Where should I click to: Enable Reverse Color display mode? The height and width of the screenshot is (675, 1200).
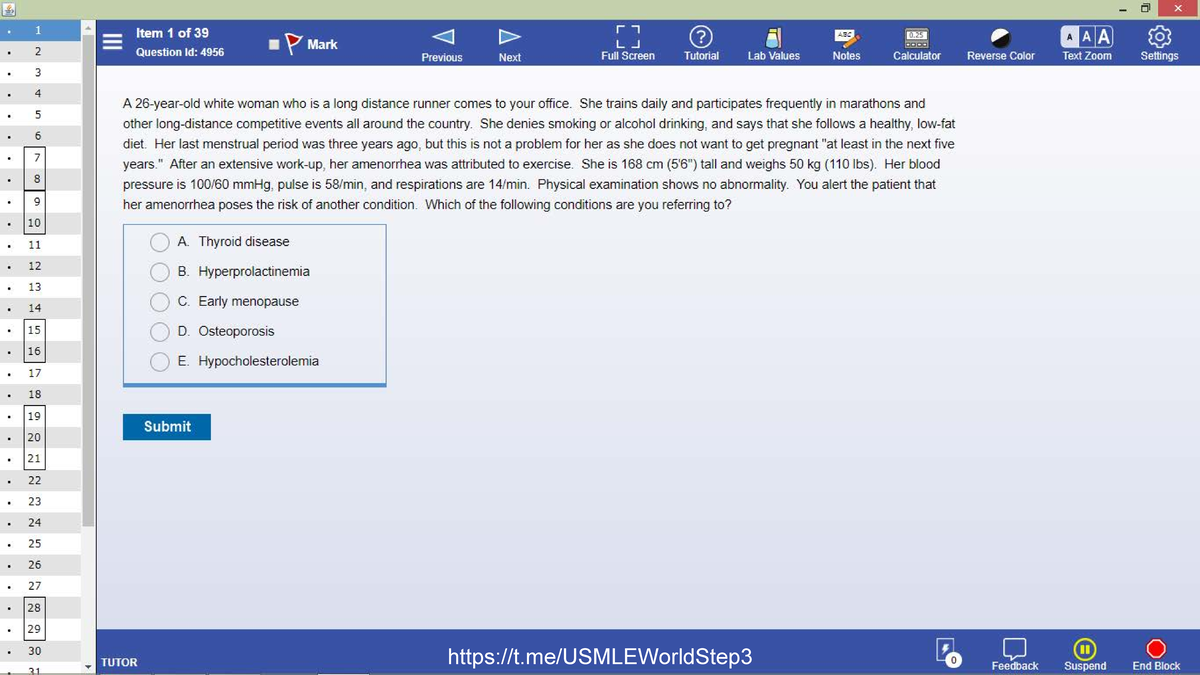coord(1000,42)
